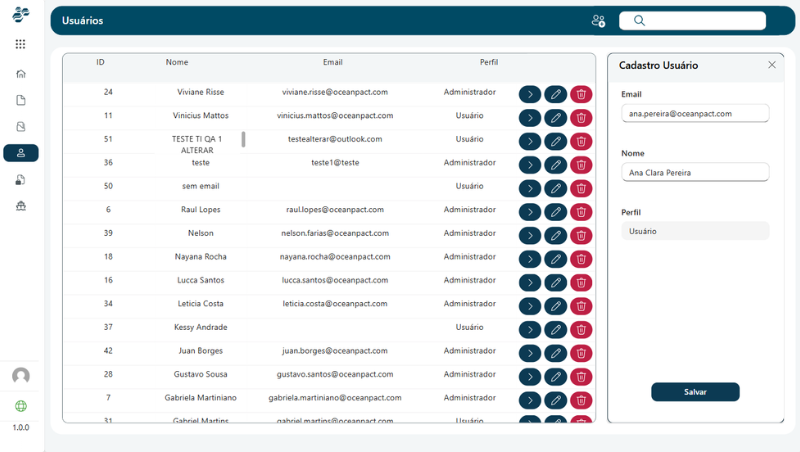Edit Viviane Risse with pencil icon
The height and width of the screenshot is (452, 800).
tap(555, 93)
